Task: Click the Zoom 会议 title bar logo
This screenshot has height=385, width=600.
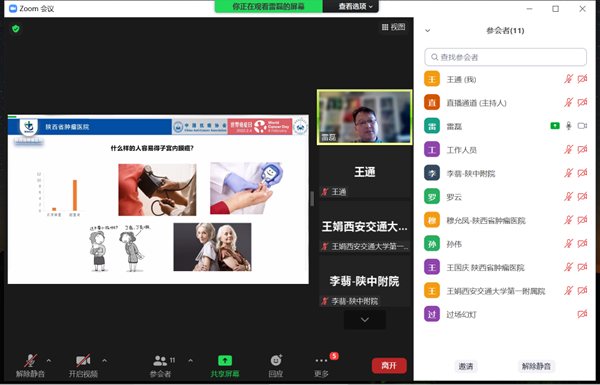Action: (x=13, y=8)
